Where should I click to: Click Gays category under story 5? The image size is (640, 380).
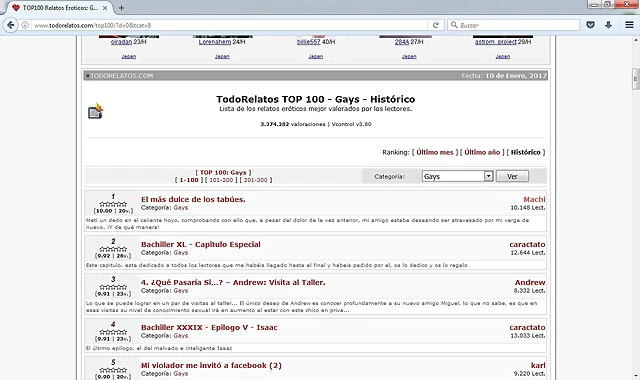click(x=180, y=373)
